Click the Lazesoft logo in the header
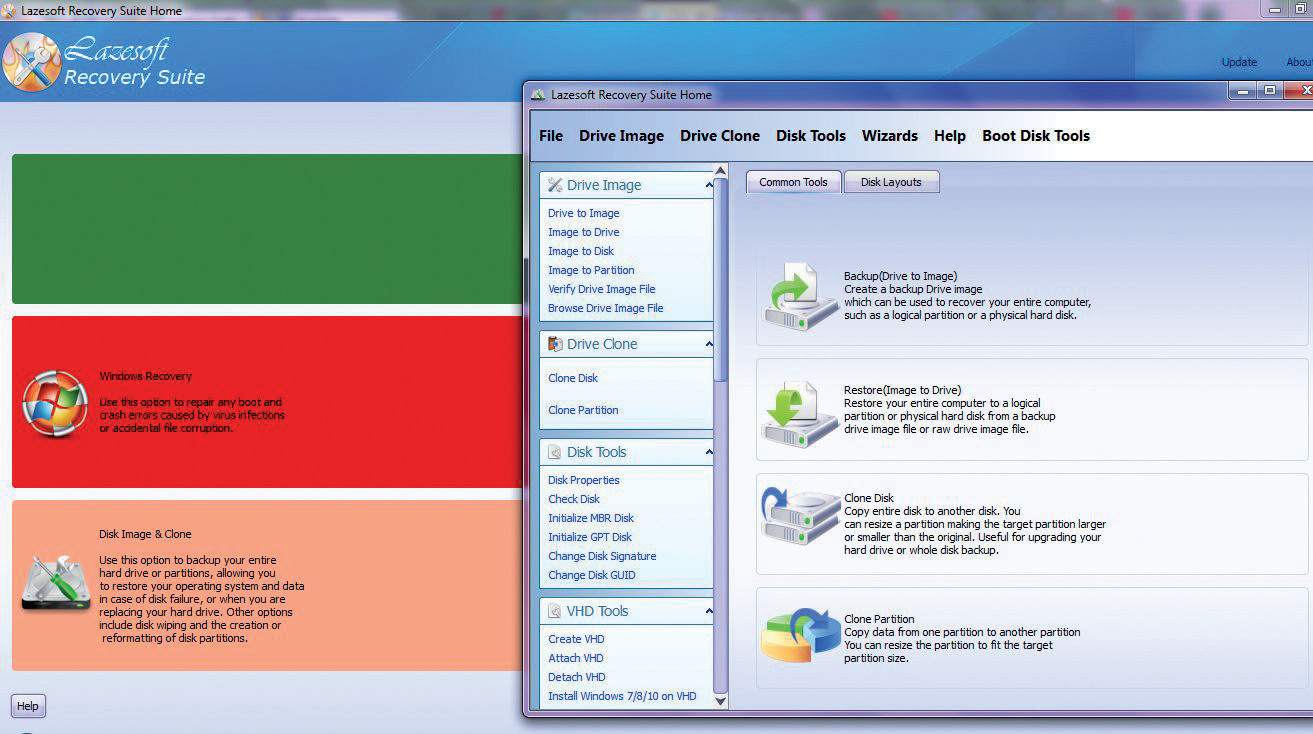This screenshot has width=1313, height=734. [x=32, y=62]
